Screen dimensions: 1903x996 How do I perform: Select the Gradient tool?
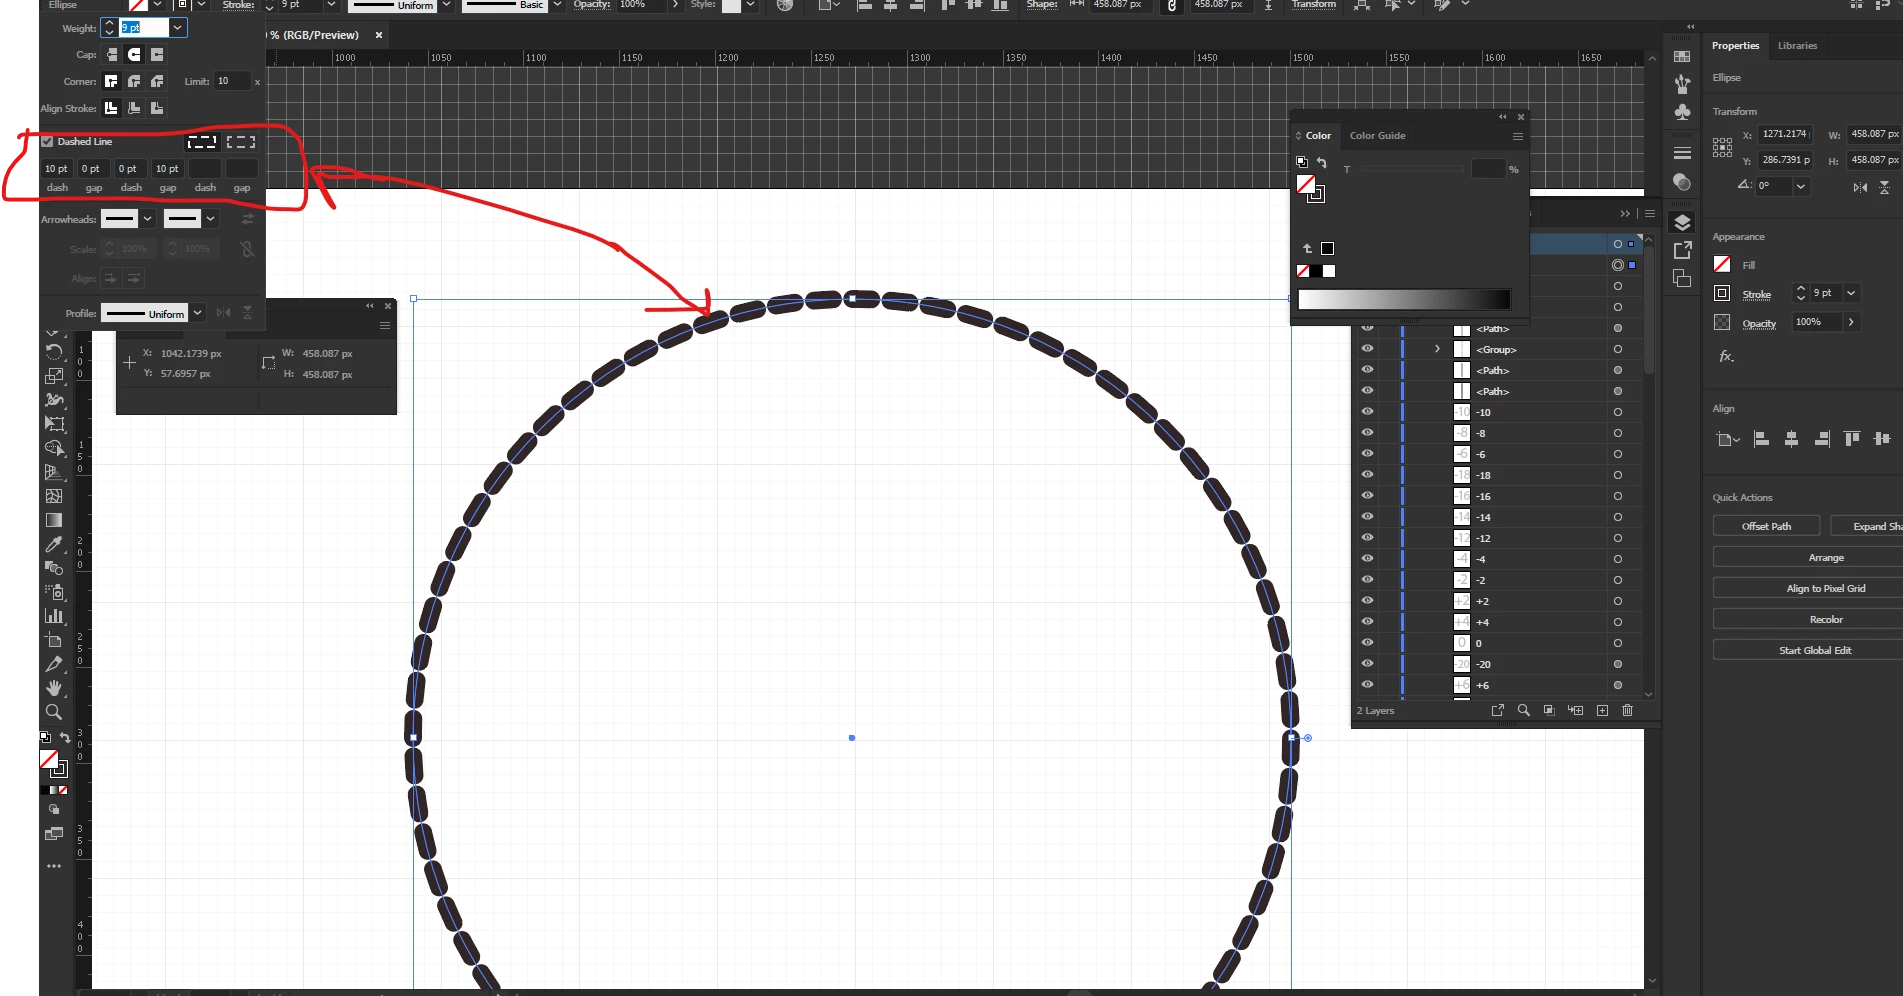[x=54, y=520]
